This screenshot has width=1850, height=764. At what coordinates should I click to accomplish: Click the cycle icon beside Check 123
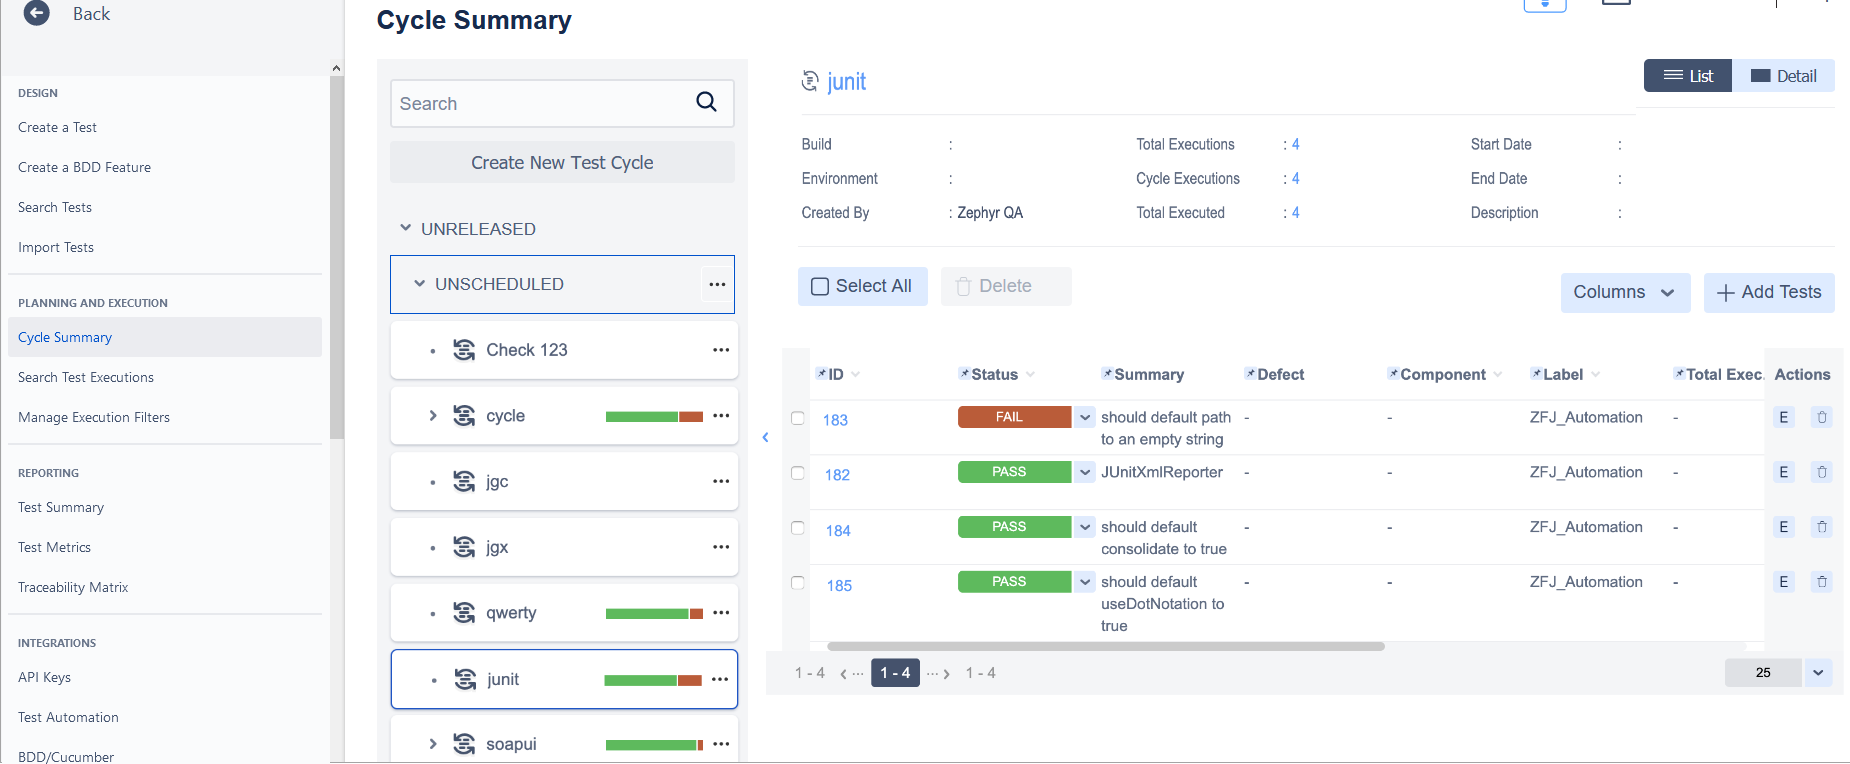point(464,350)
